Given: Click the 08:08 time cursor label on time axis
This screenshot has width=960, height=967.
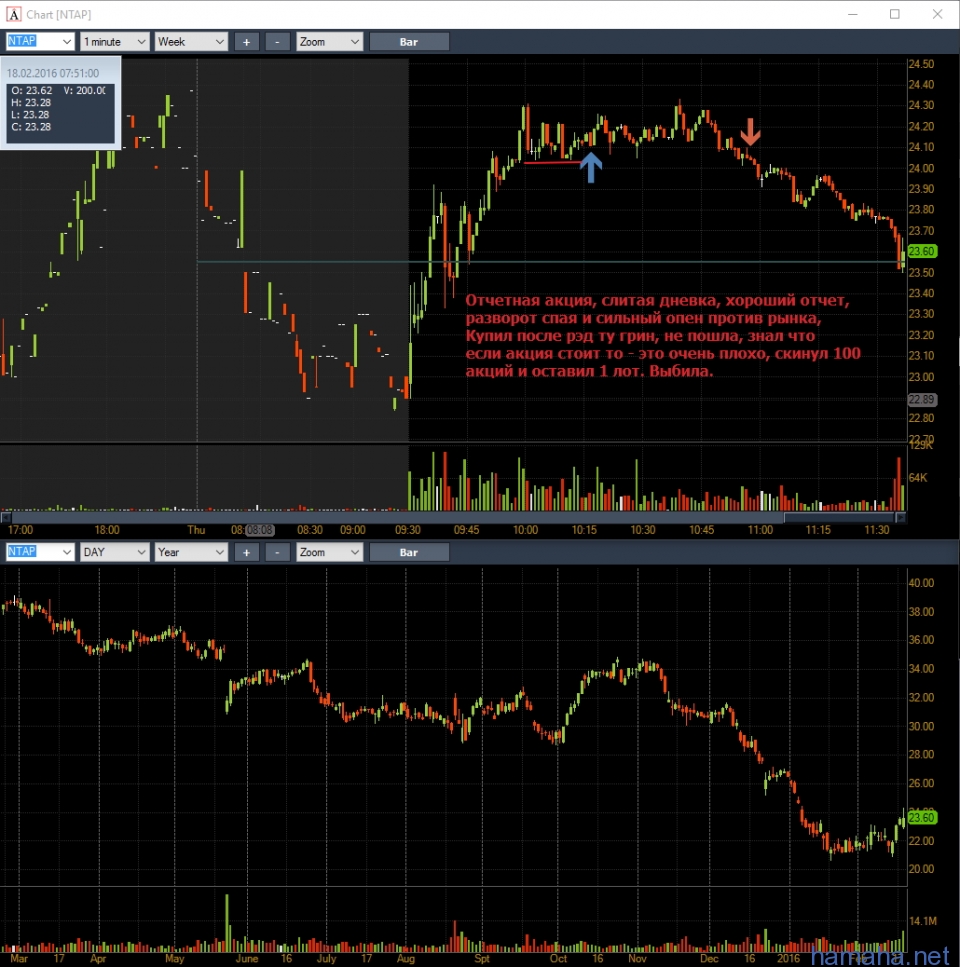Looking at the screenshot, I should click(260, 530).
